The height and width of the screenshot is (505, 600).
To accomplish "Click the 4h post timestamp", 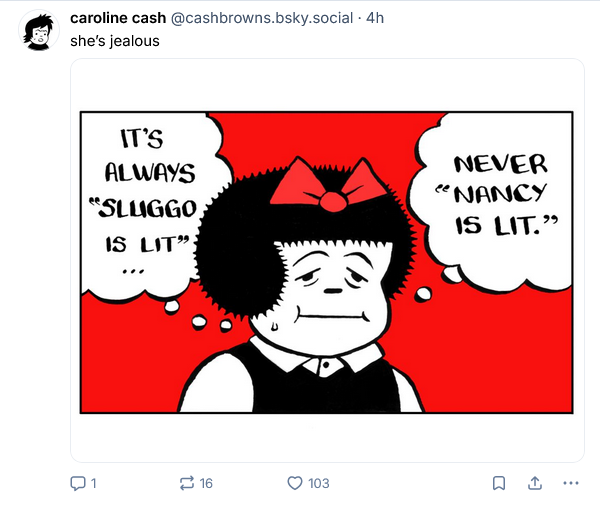I will 375,18.
